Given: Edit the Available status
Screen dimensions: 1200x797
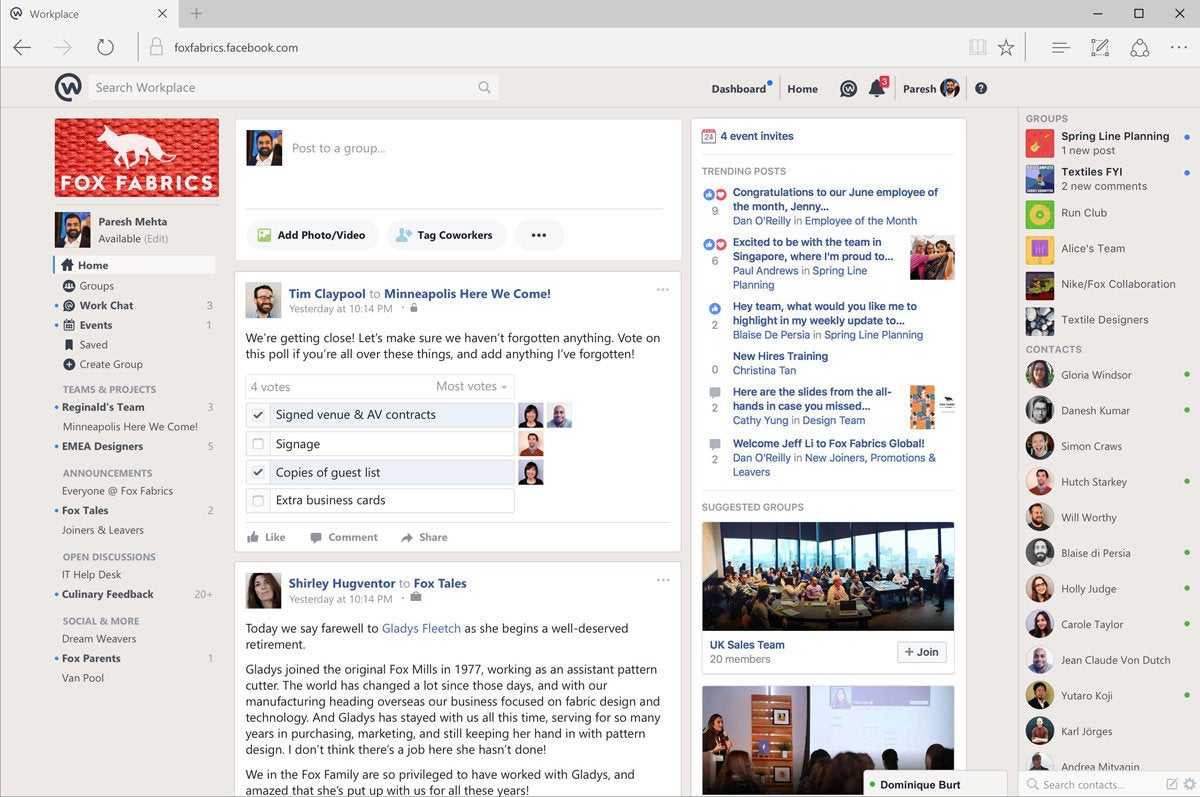Looking at the screenshot, I should click(156, 239).
